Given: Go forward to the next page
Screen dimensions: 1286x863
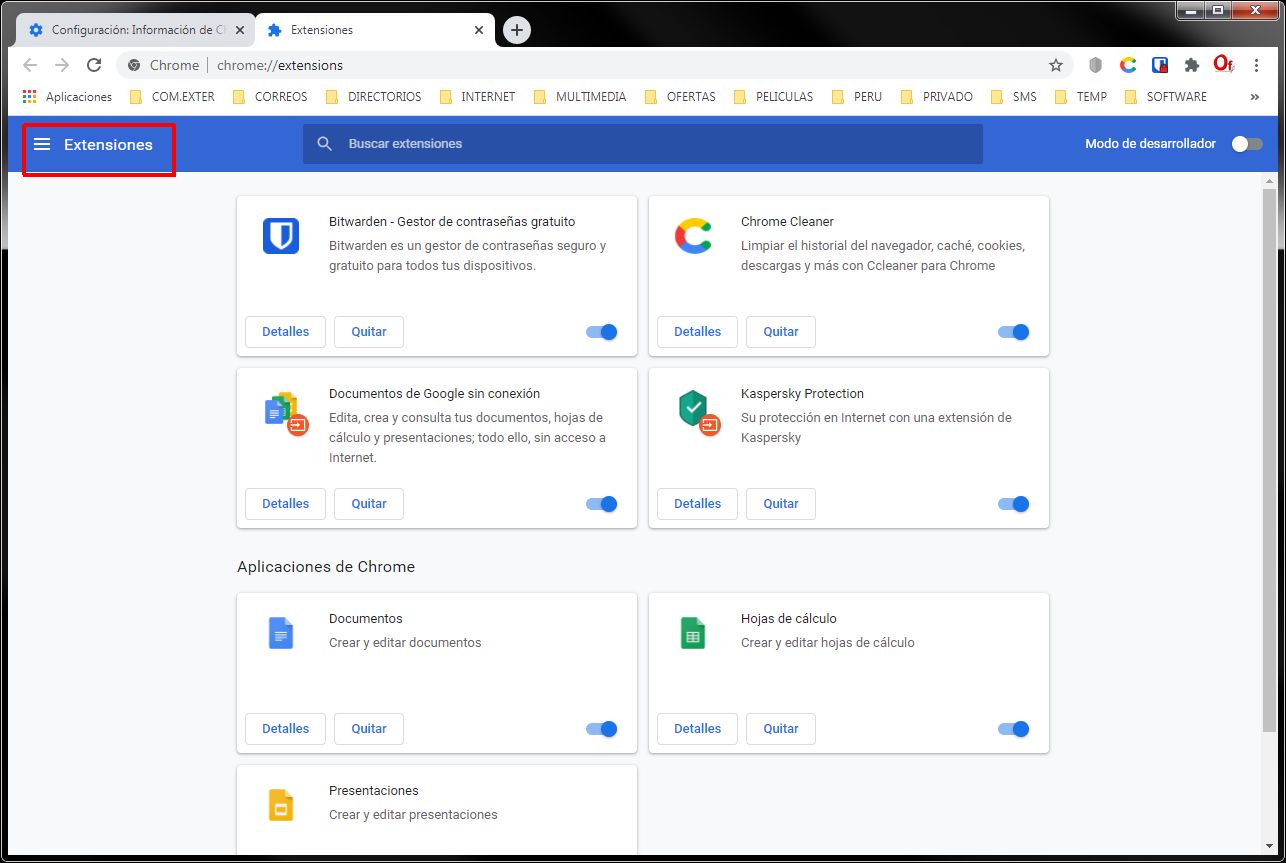Looking at the screenshot, I should [x=62, y=65].
